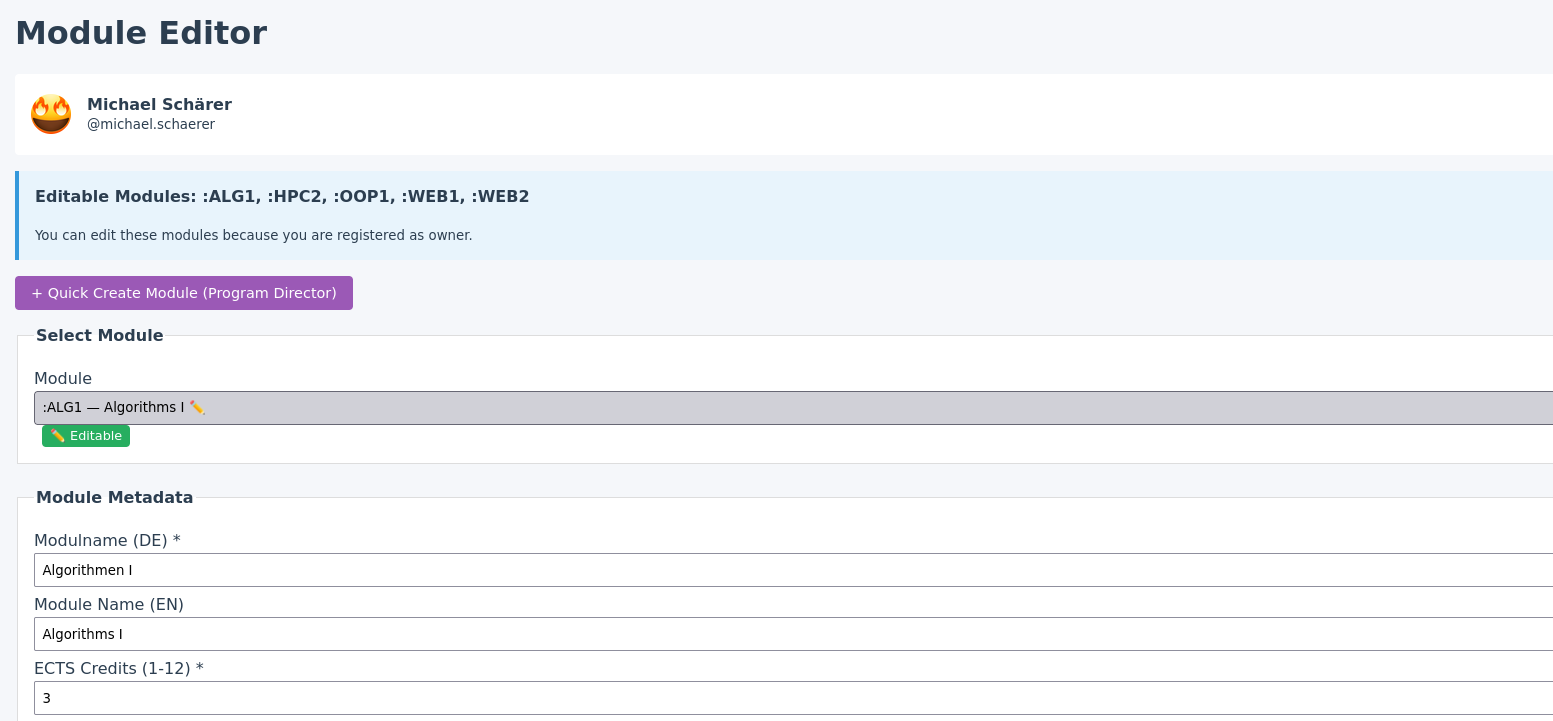Click the green Editable badge
This screenshot has width=1553, height=721.
pyautogui.click(x=86, y=436)
